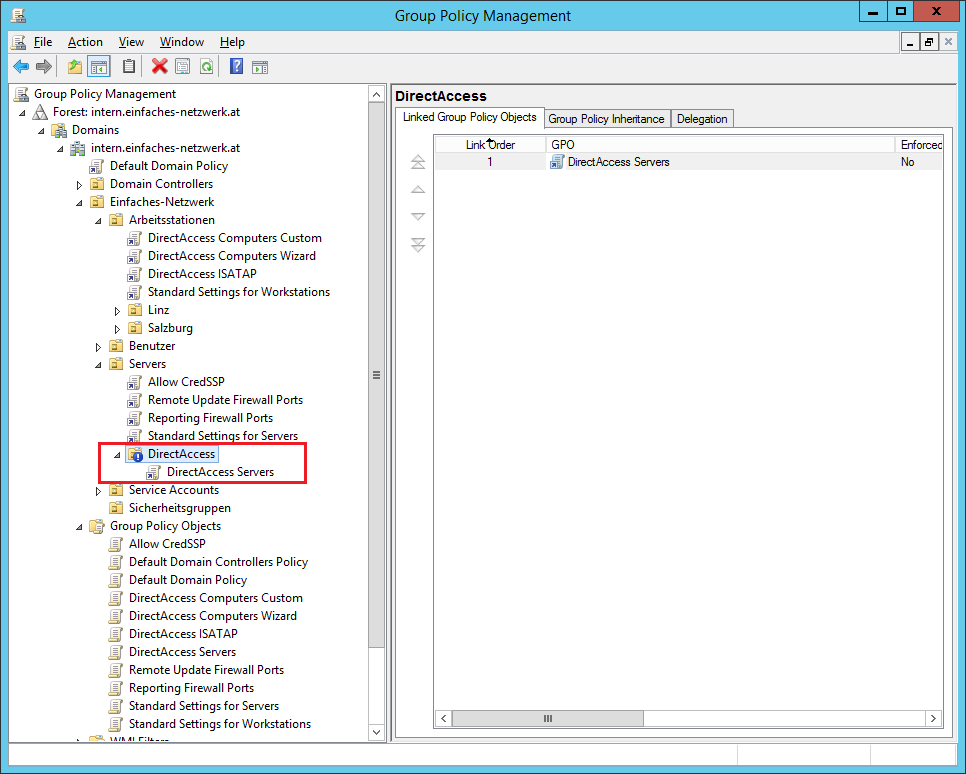This screenshot has width=966, height=774.
Task: Open Properties from the toolbar icon
Action: point(183,67)
